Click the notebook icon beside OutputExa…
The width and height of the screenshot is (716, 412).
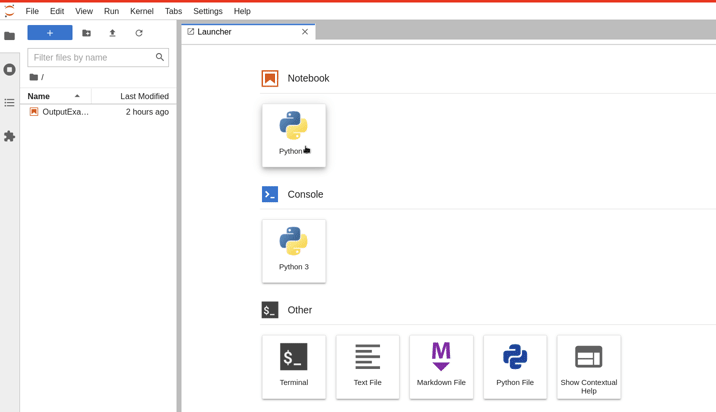[34, 112]
